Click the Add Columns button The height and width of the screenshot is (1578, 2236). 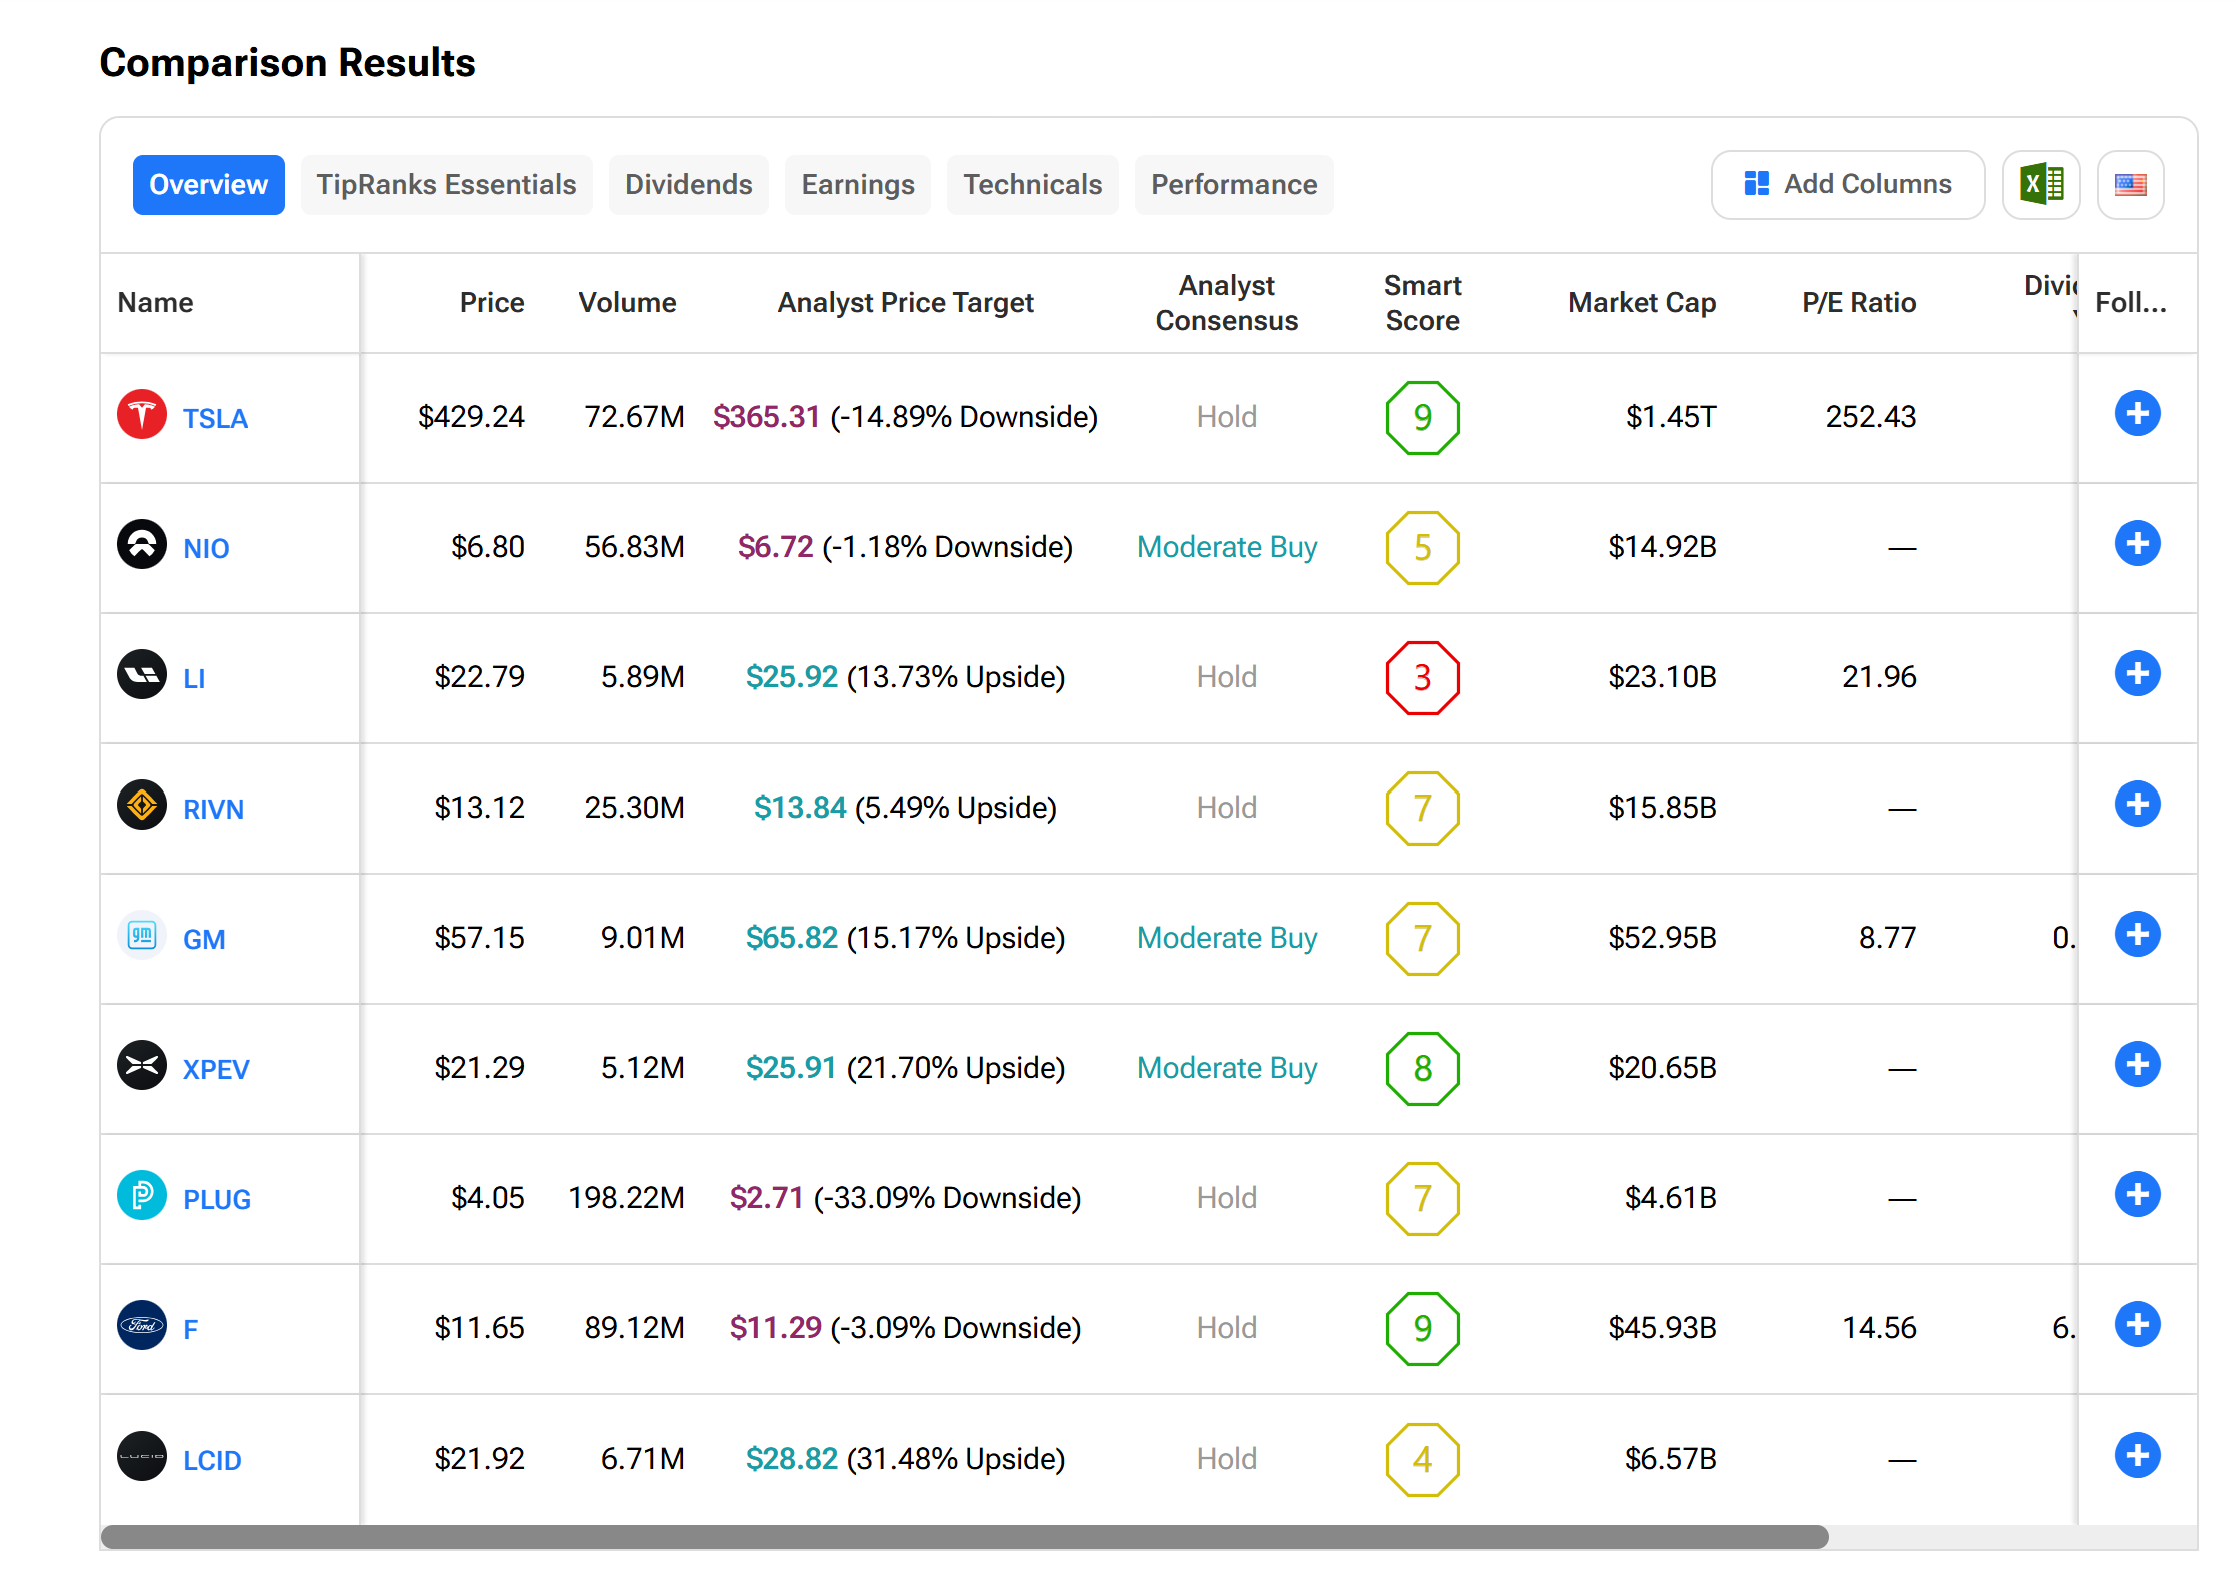click(1847, 185)
